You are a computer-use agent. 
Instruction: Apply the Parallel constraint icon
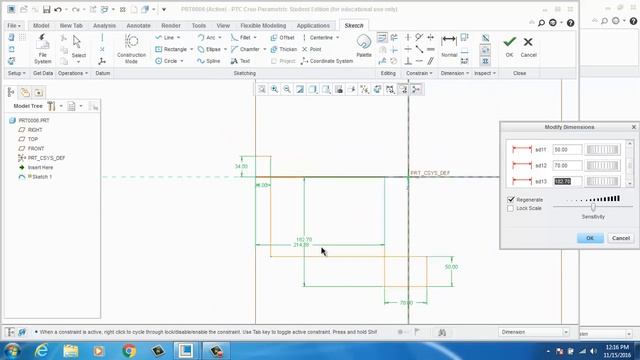(x=431, y=61)
